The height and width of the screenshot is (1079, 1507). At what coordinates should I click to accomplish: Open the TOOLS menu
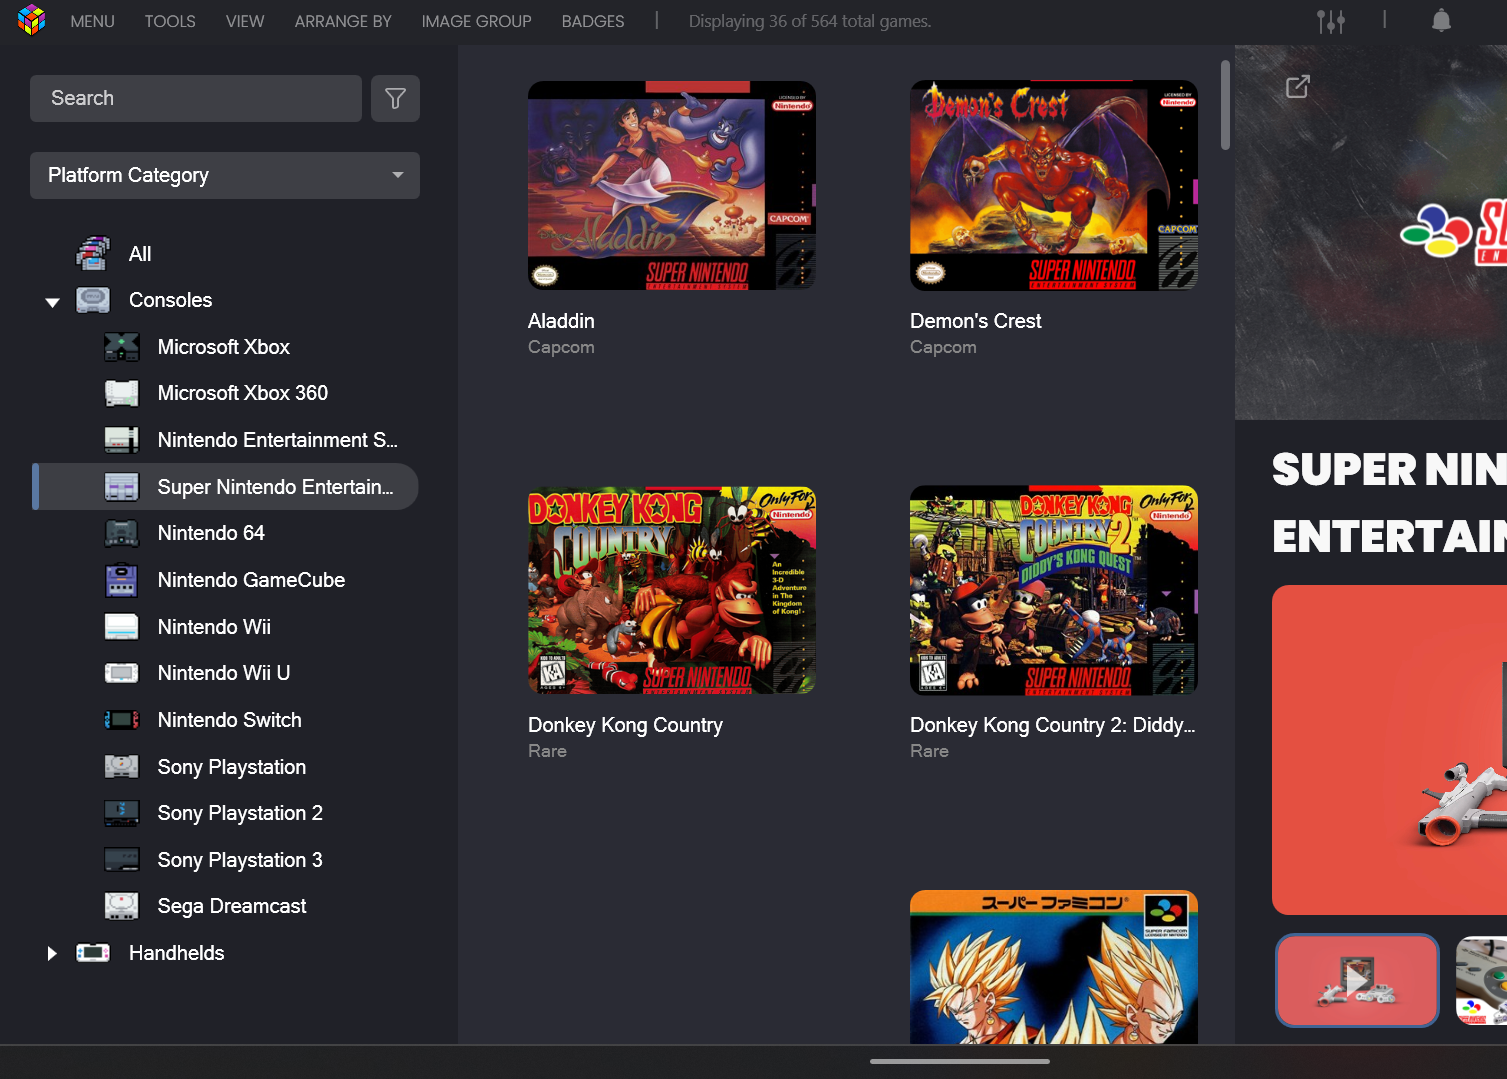coord(170,21)
